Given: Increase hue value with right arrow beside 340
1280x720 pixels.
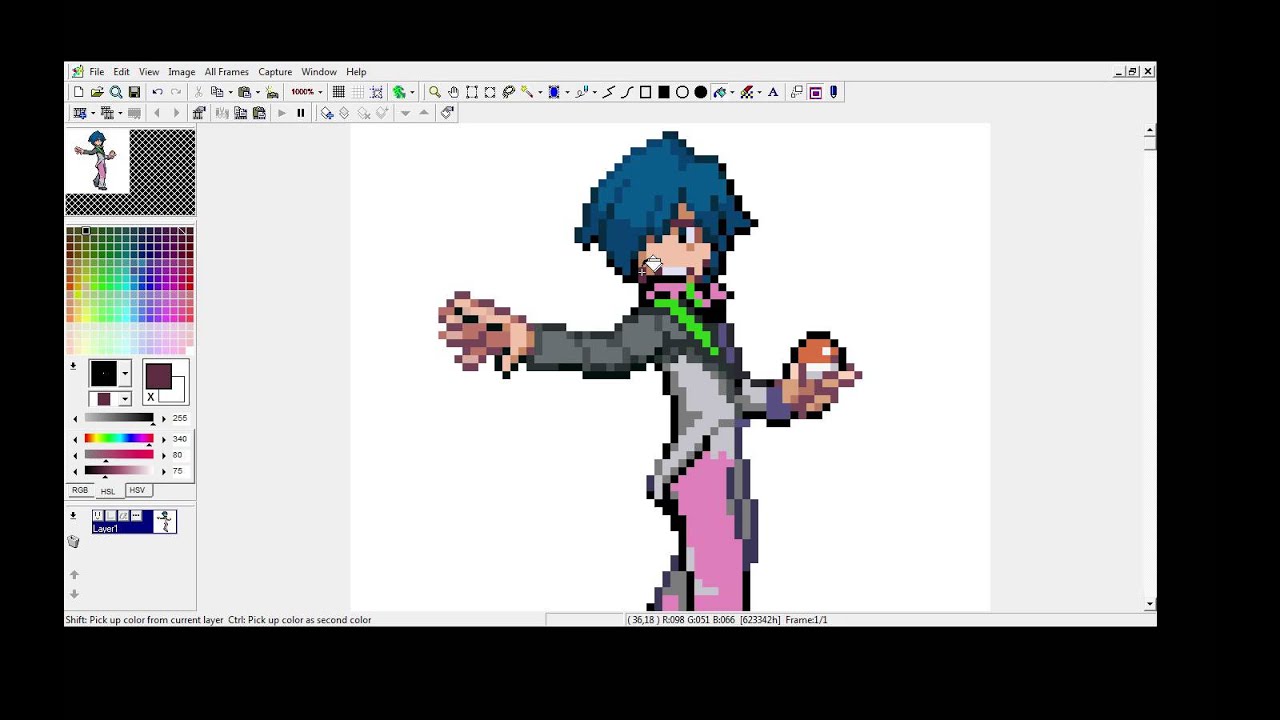Looking at the screenshot, I should [x=164, y=439].
